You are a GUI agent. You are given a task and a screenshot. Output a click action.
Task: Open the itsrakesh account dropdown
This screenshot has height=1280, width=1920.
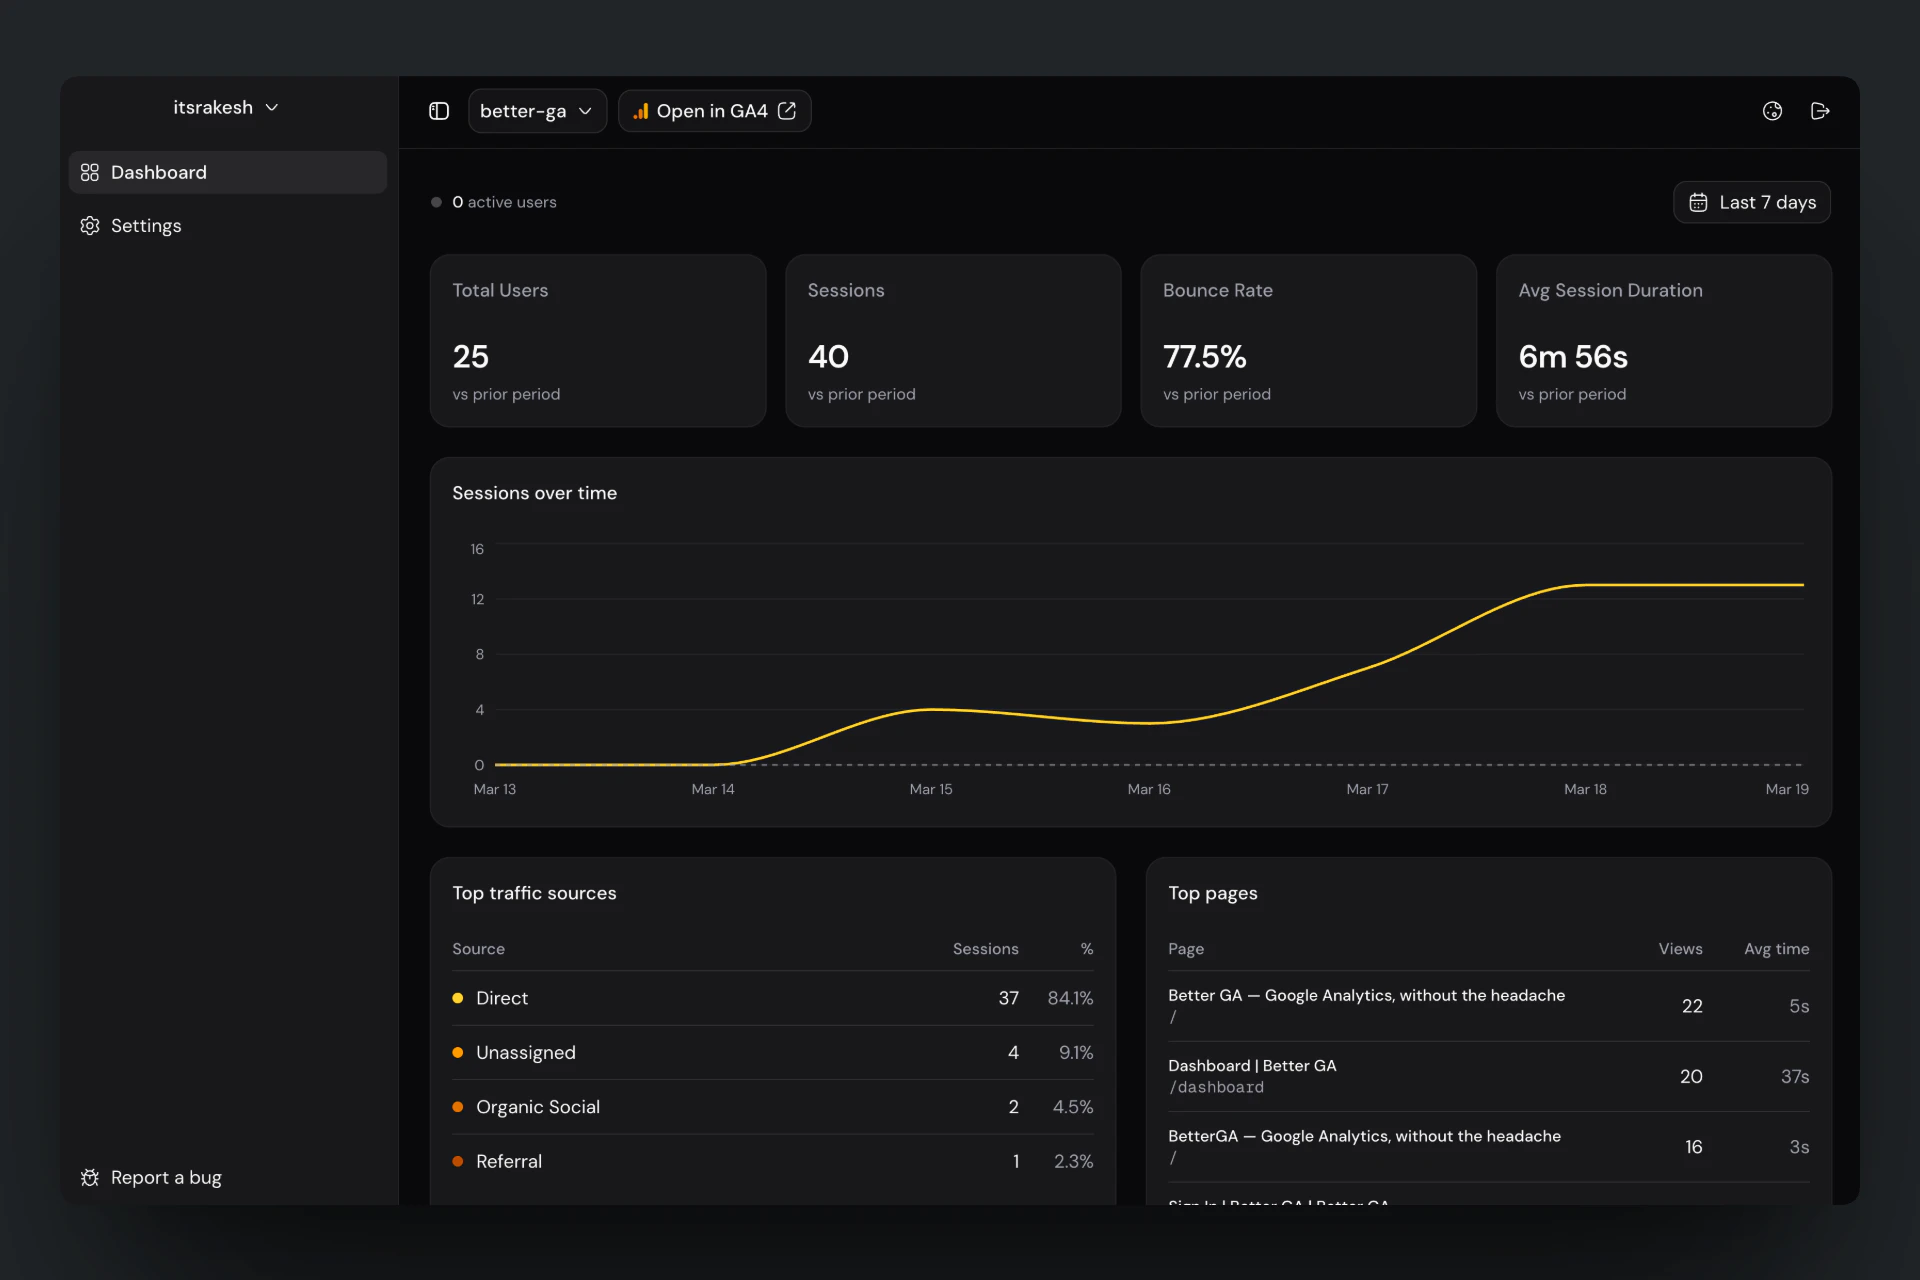tap(226, 107)
